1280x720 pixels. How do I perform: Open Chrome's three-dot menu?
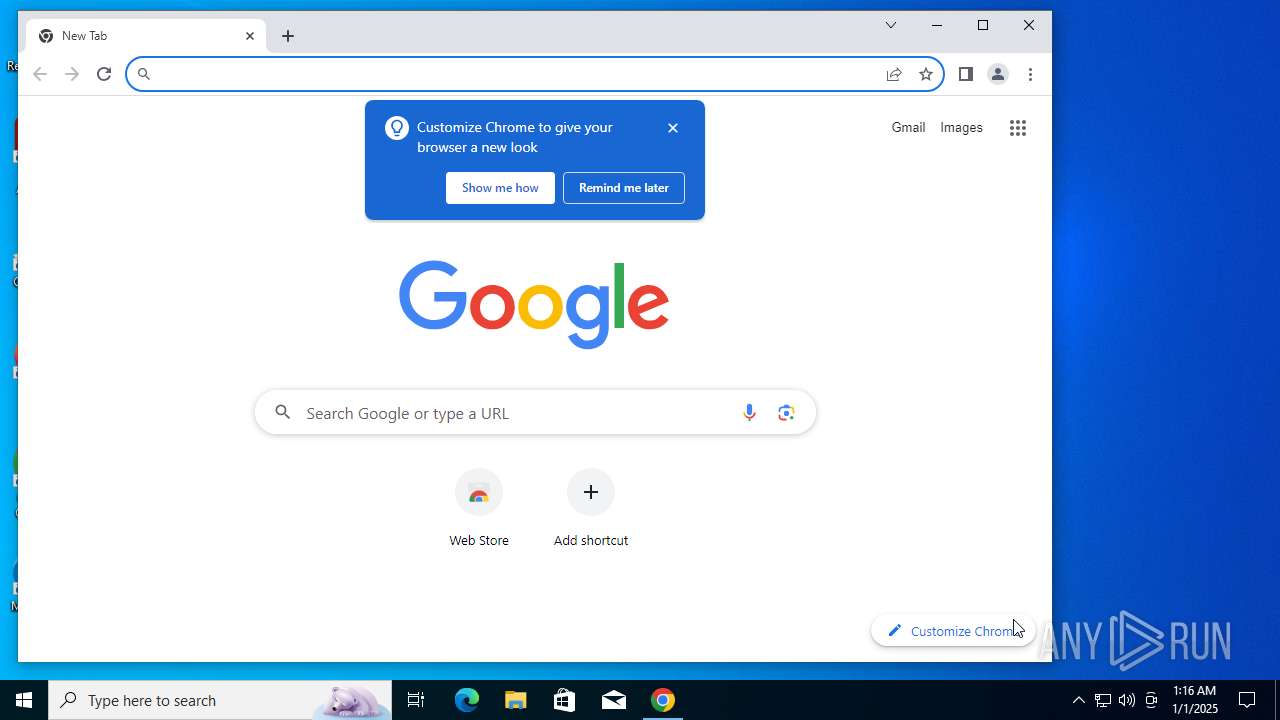click(x=1030, y=74)
